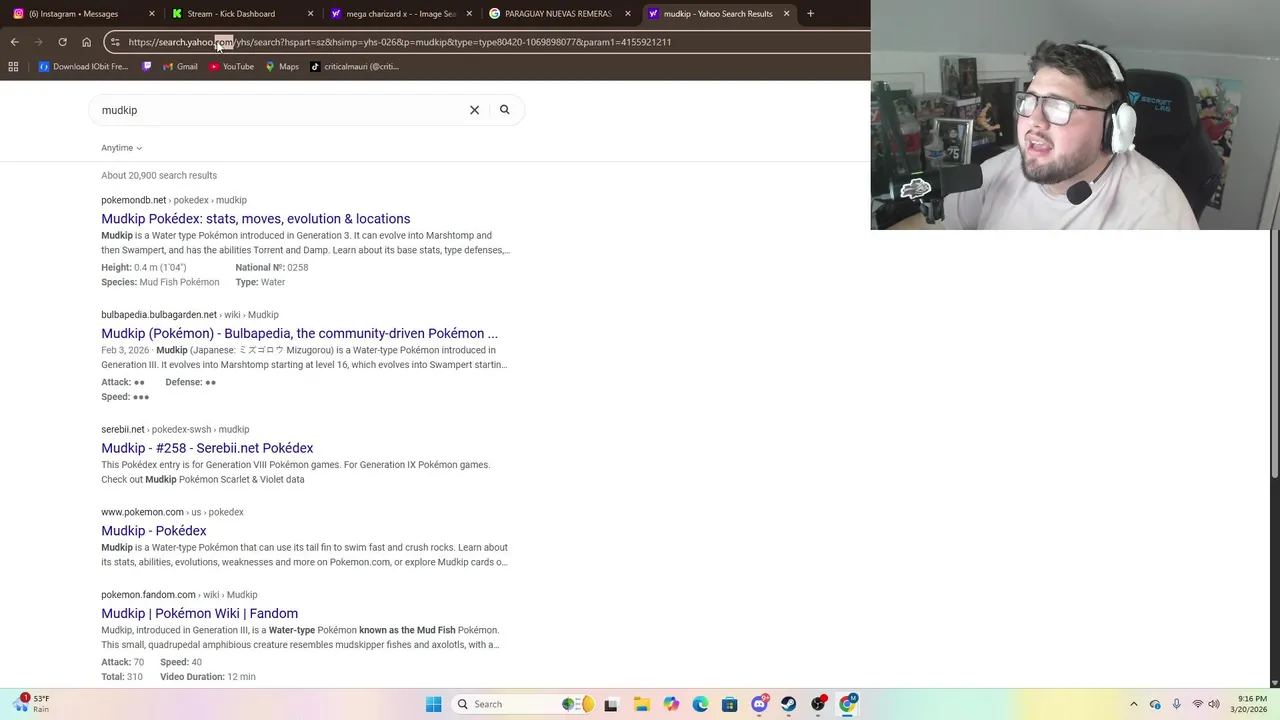Open the browser home page icon
1280x720 pixels.
click(86, 42)
